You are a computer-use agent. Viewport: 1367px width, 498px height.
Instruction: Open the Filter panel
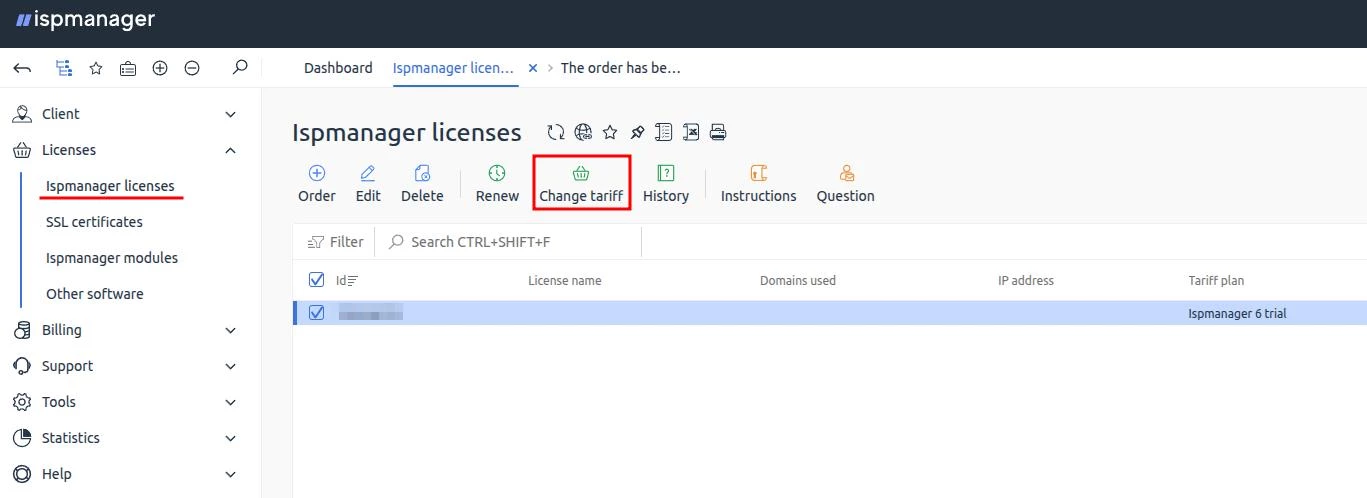tap(336, 241)
